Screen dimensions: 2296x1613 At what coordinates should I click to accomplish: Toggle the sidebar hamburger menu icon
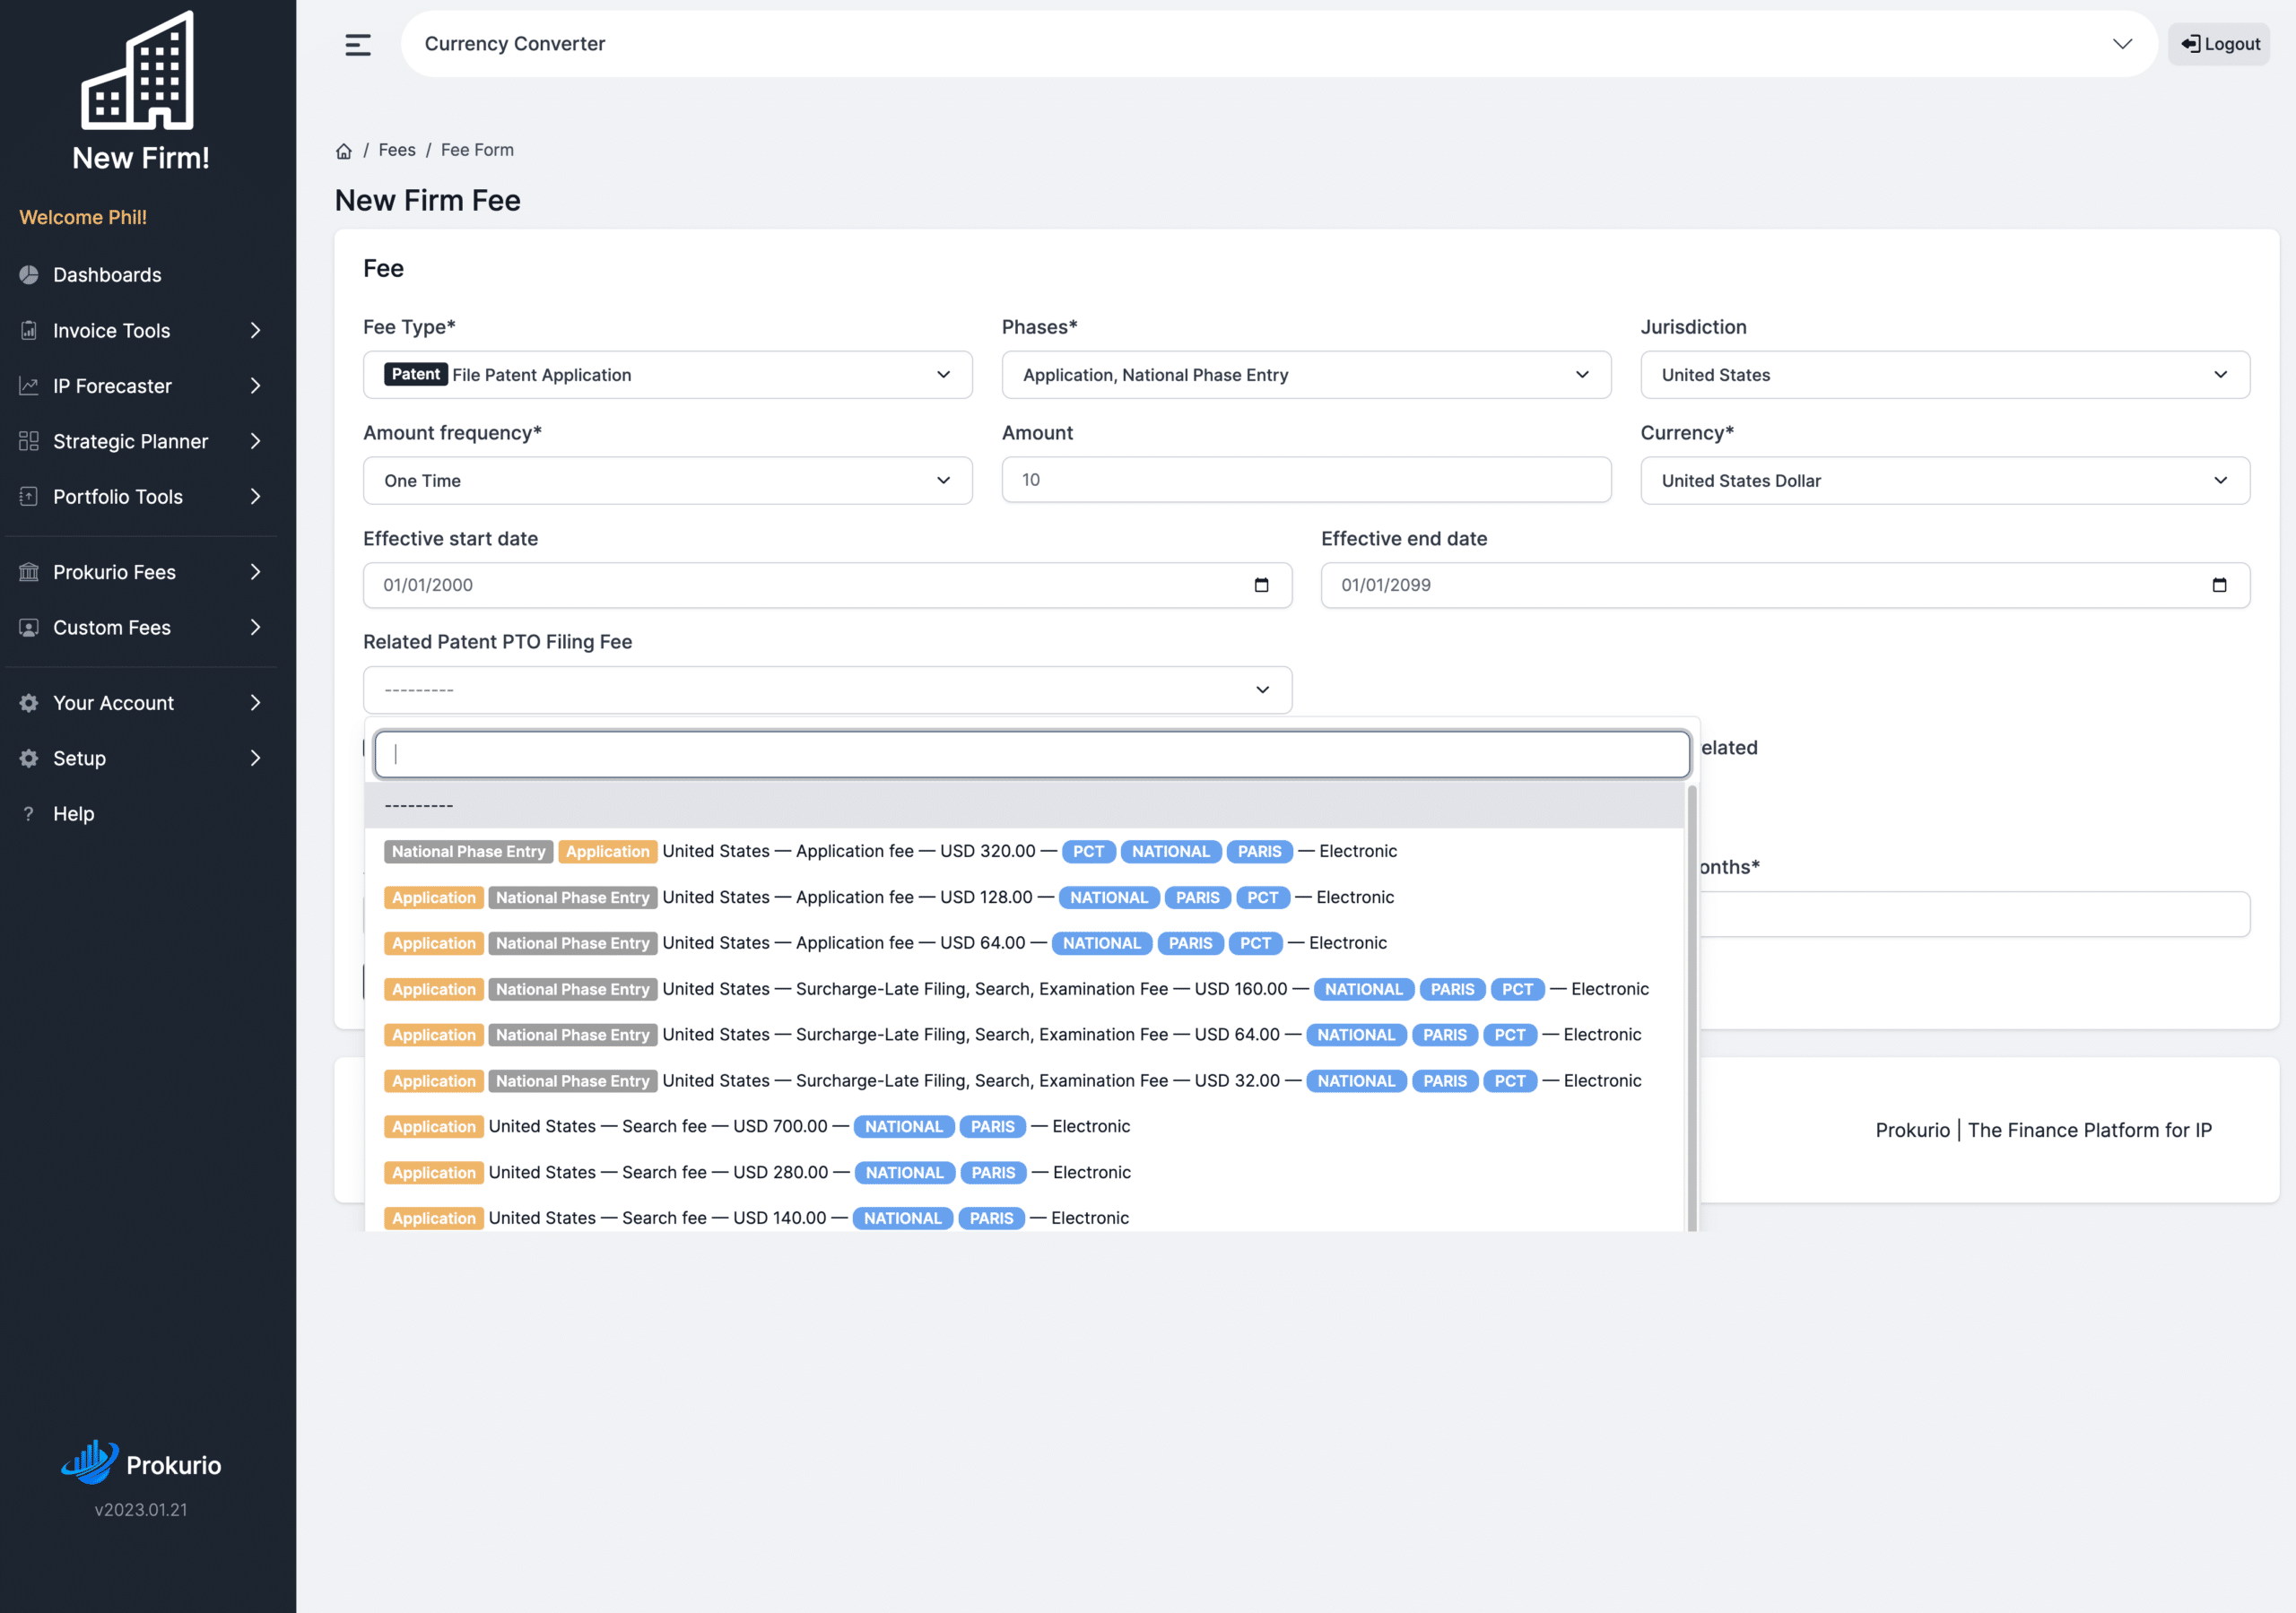coord(357,44)
